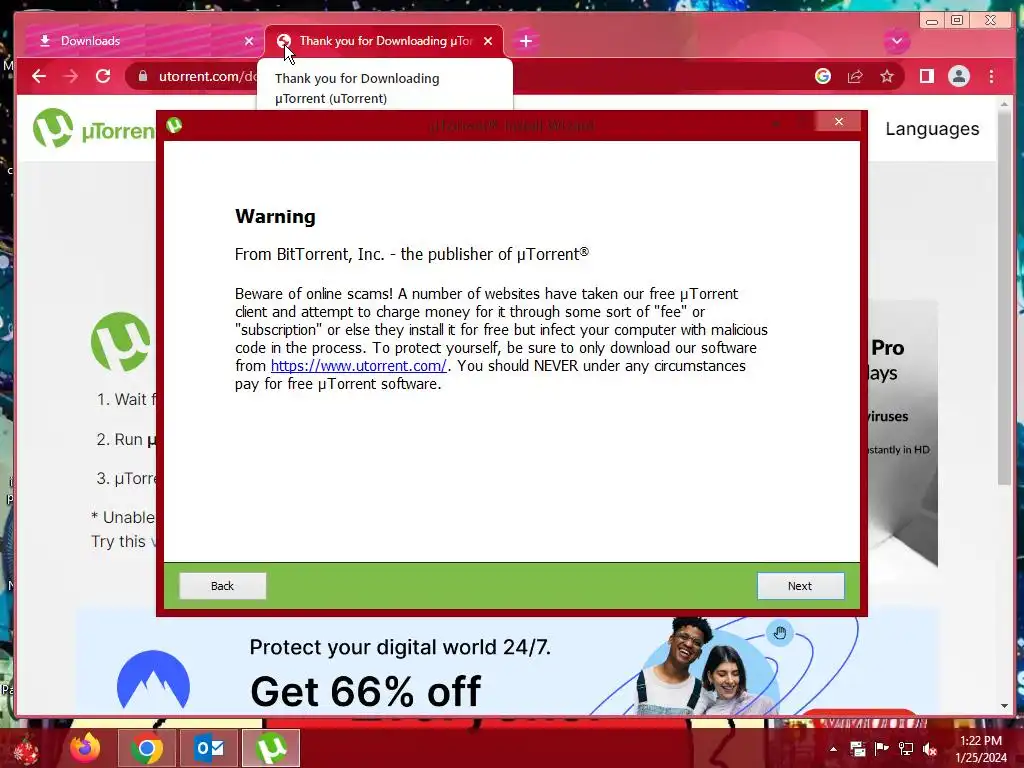Open the https://www.utorrent.com/ link in the warning
Viewport: 1024px width, 768px height.
coord(359,366)
